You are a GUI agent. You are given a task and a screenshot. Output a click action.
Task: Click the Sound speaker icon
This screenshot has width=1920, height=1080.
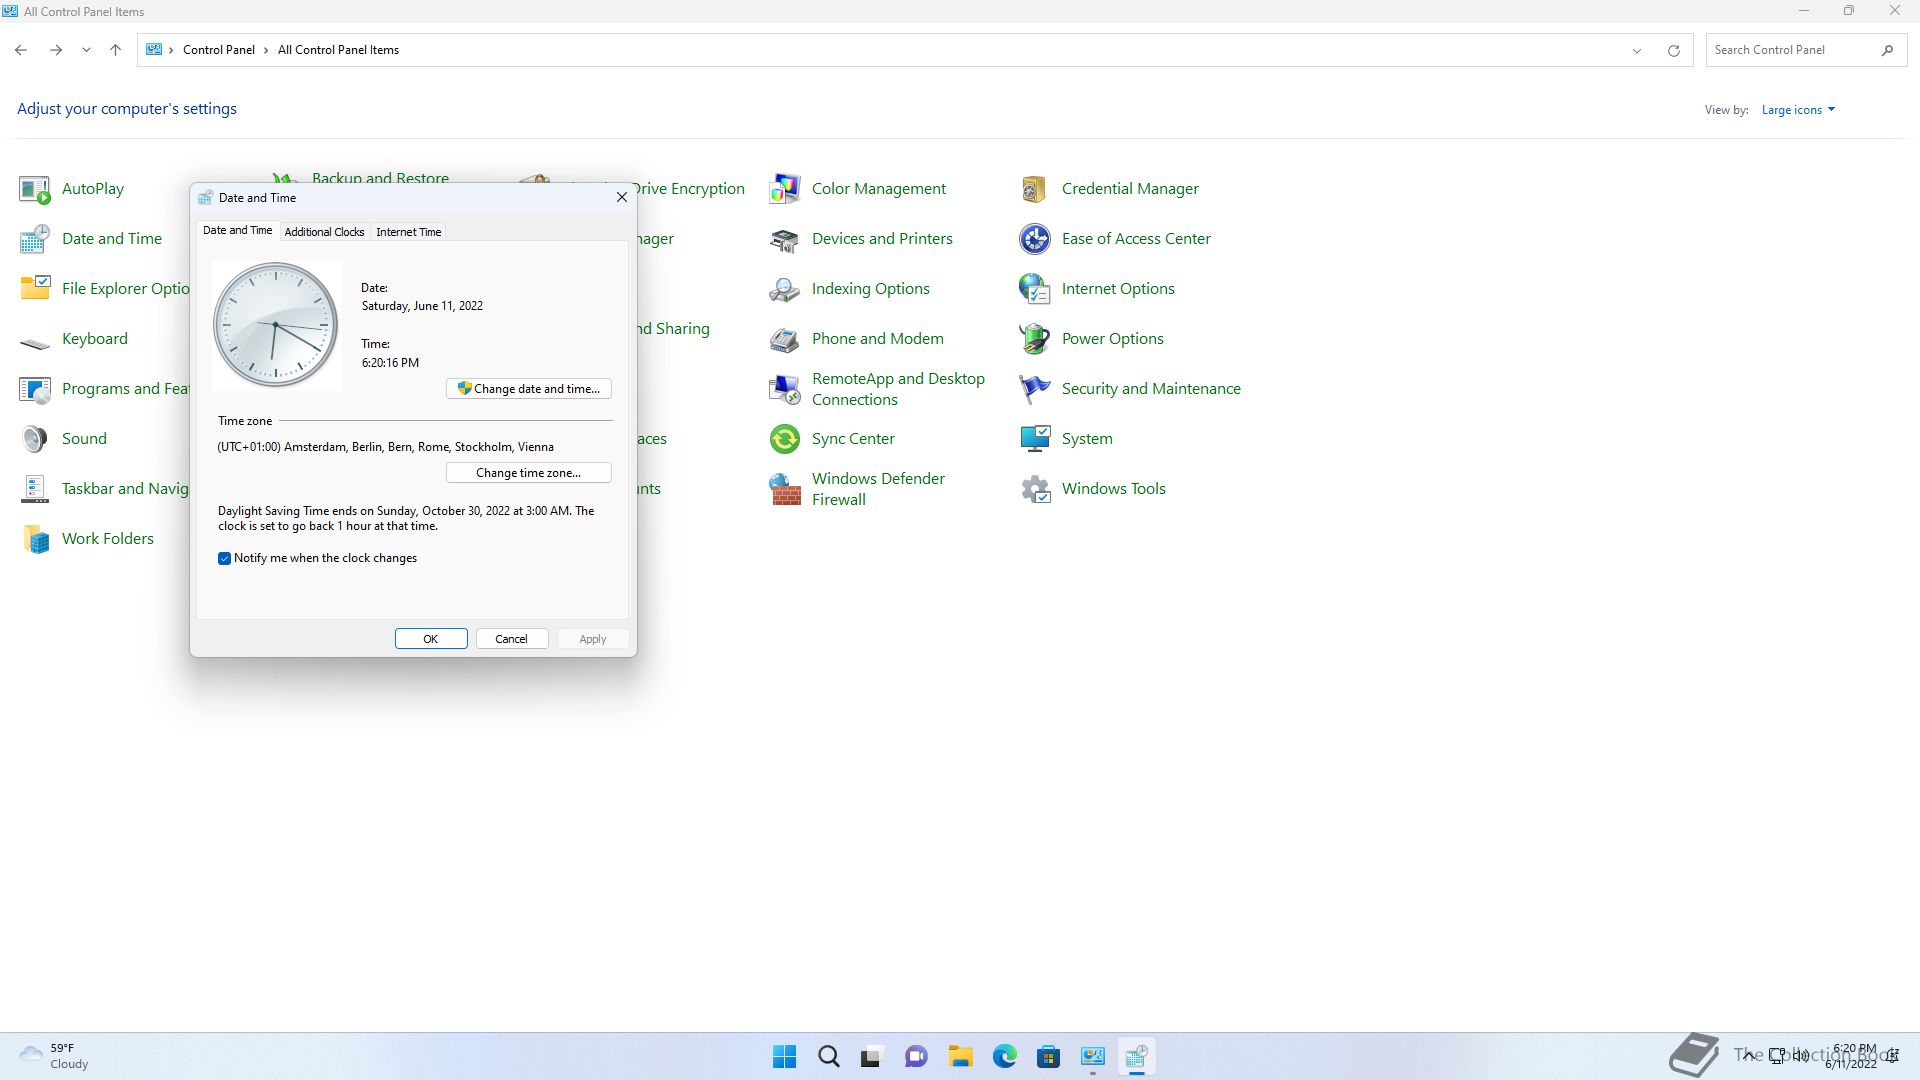35,439
